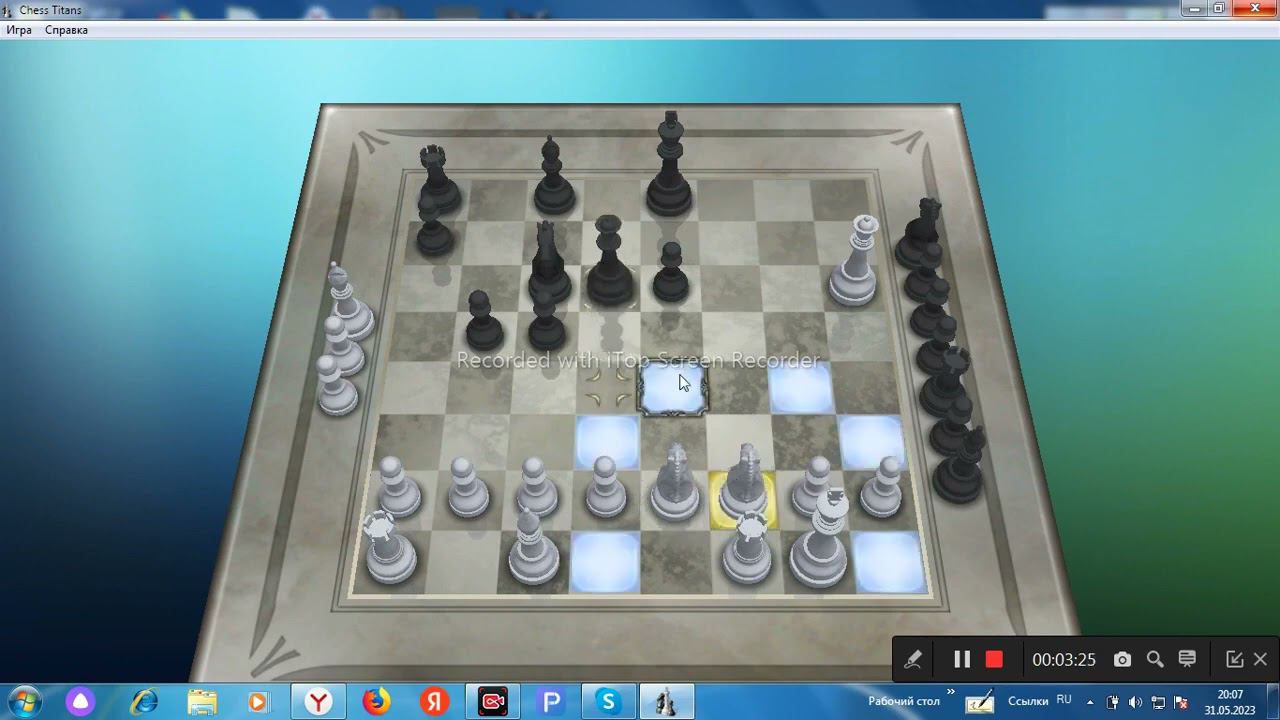Switch to iTop Screen Recorder taskbar button
Screen dimensions: 1280x720
[492, 702]
